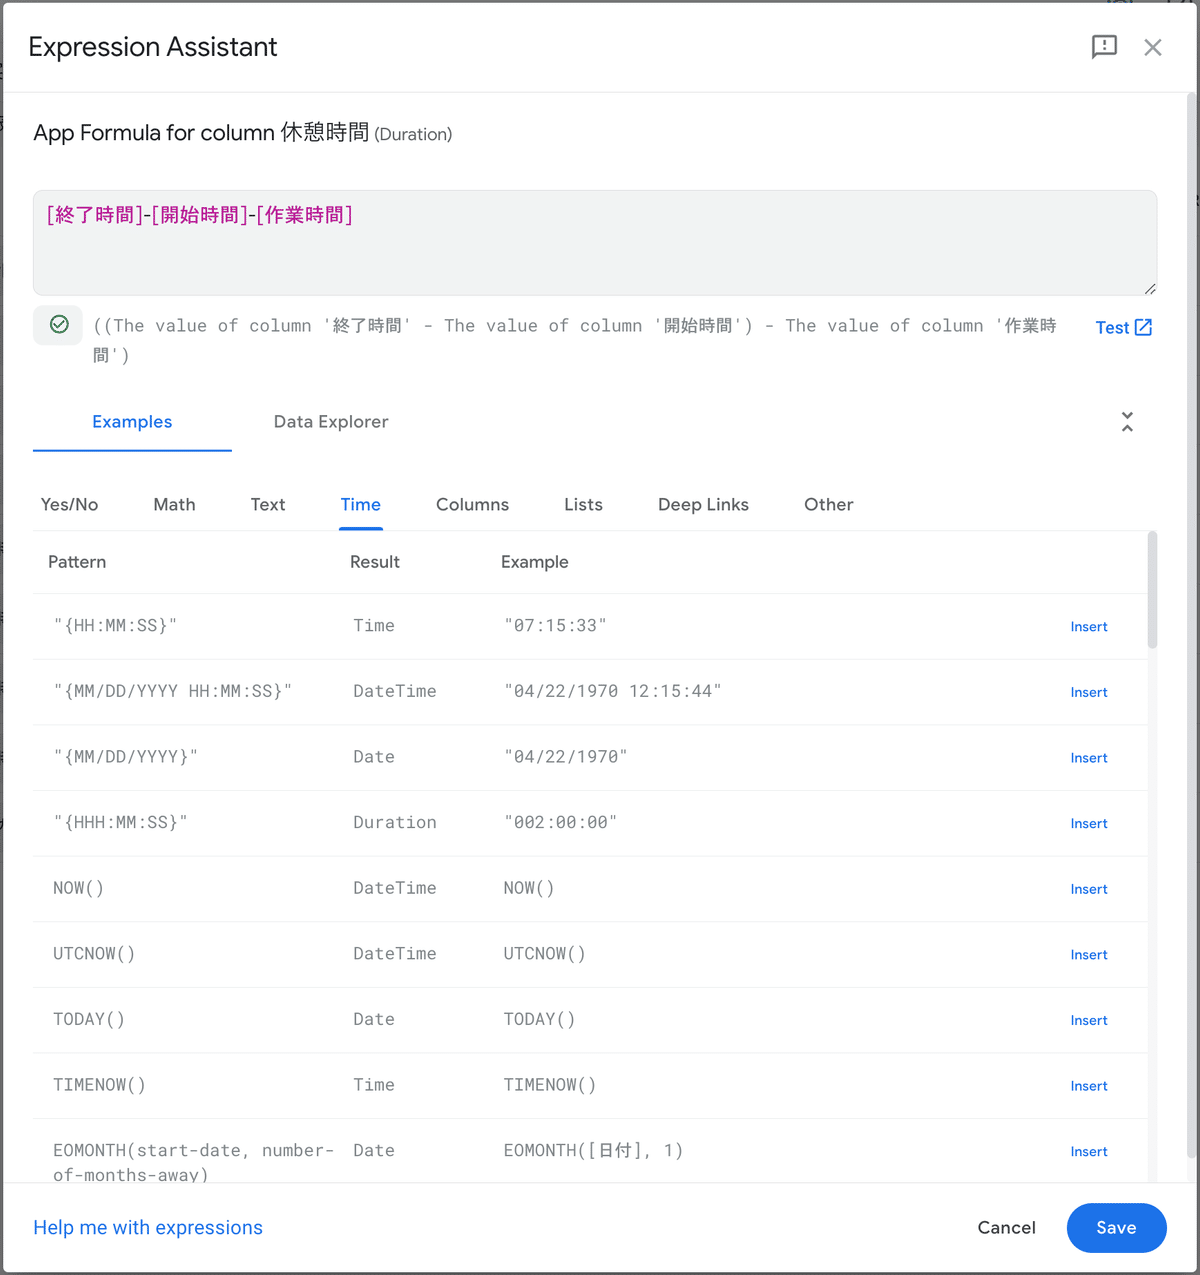The width and height of the screenshot is (1200, 1275).
Task: Open the Deep Links examples category
Action: 703,505
